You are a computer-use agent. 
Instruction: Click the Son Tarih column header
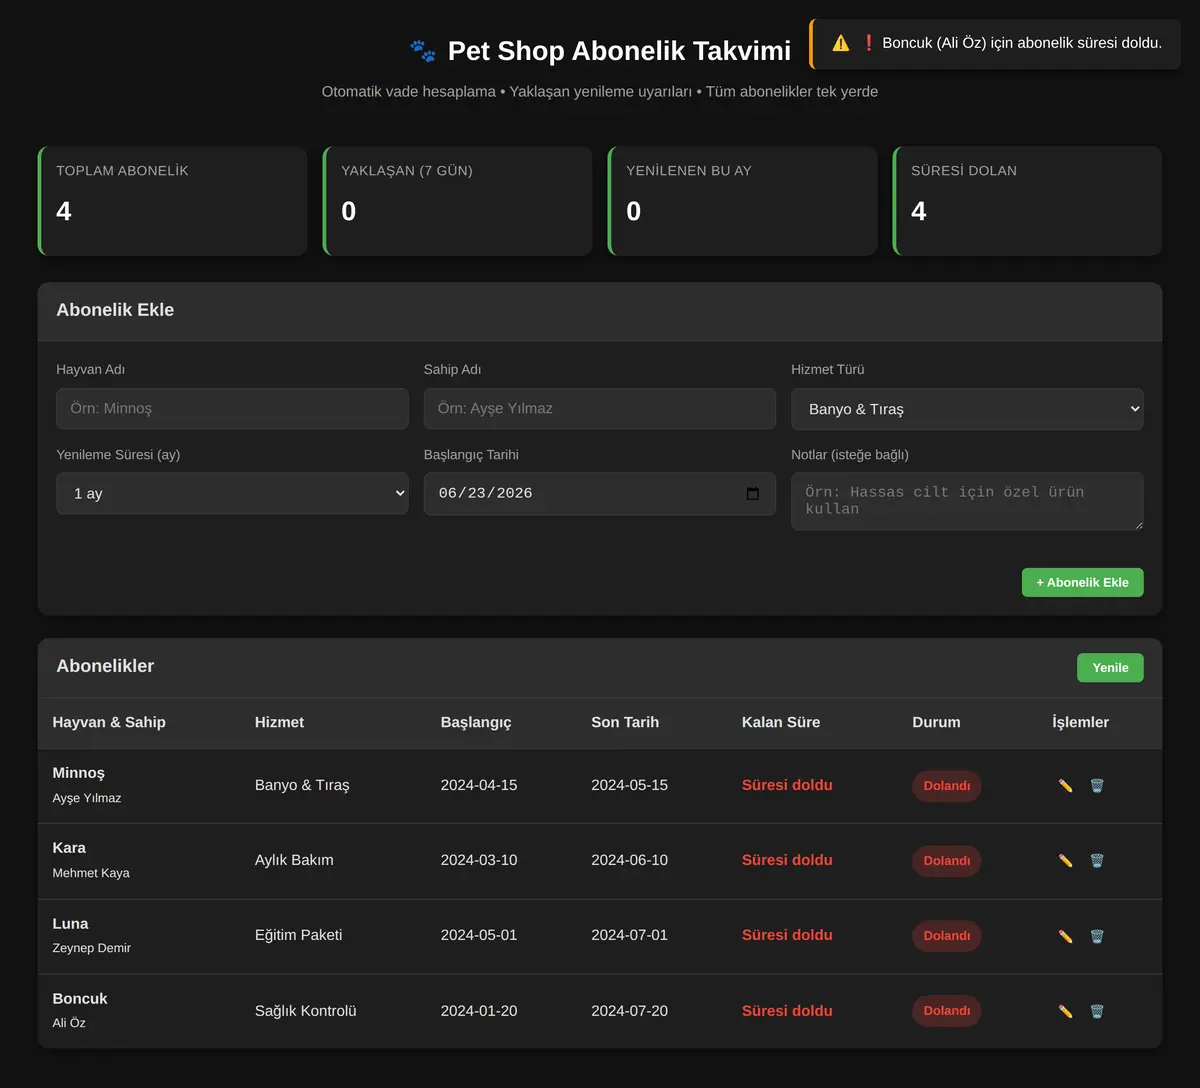625,722
